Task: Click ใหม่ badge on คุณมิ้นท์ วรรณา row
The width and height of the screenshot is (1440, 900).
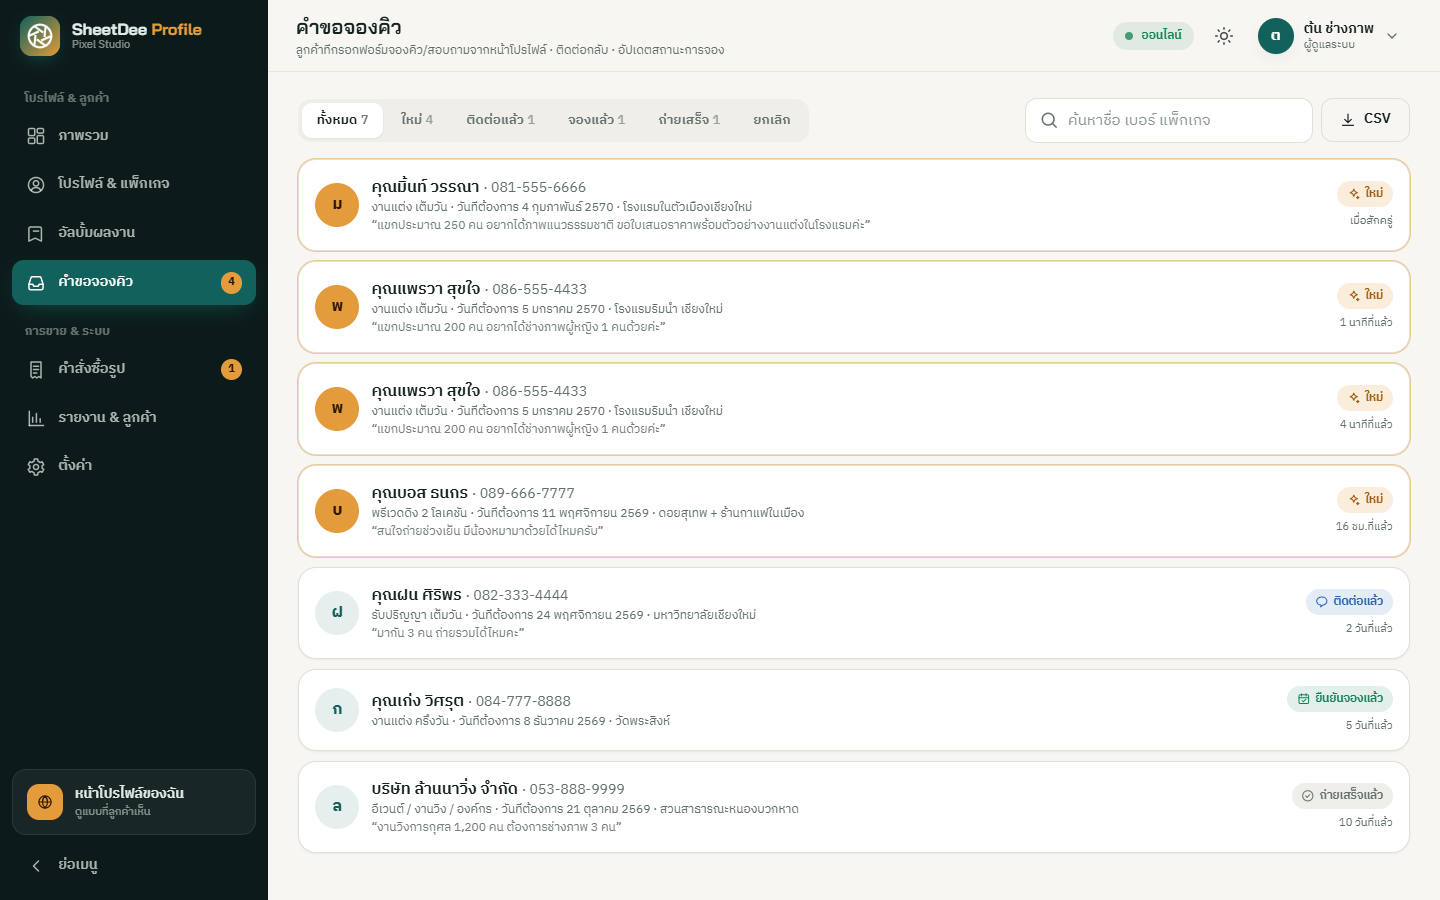Action: 1365,193
